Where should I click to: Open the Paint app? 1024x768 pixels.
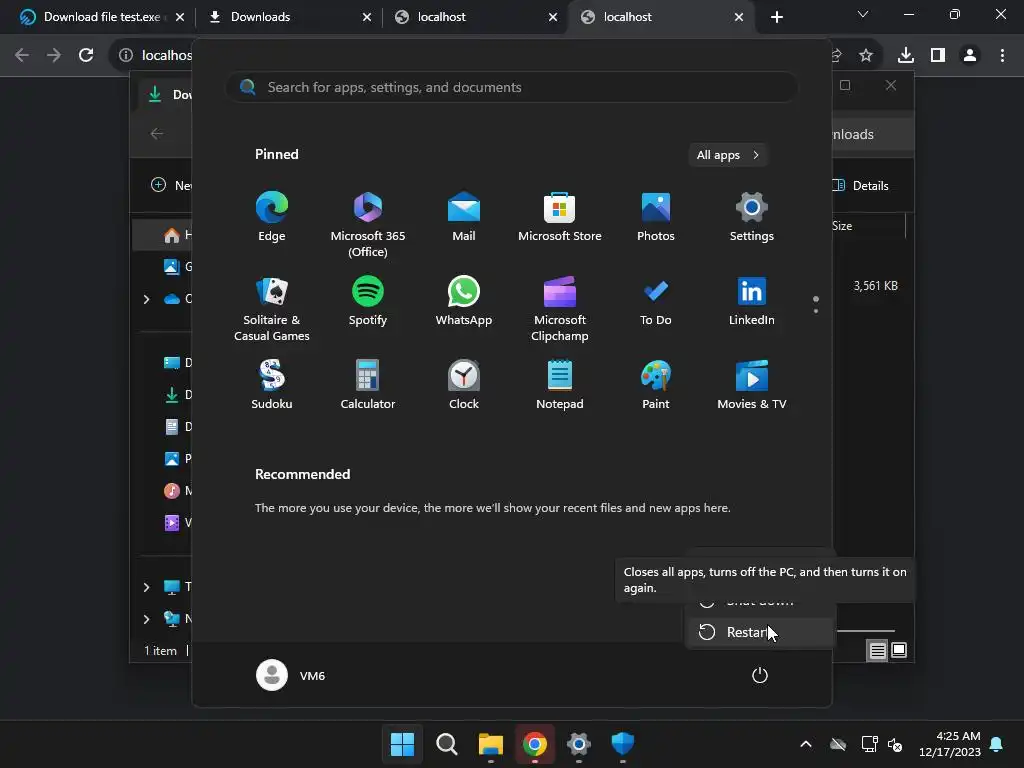point(656,385)
